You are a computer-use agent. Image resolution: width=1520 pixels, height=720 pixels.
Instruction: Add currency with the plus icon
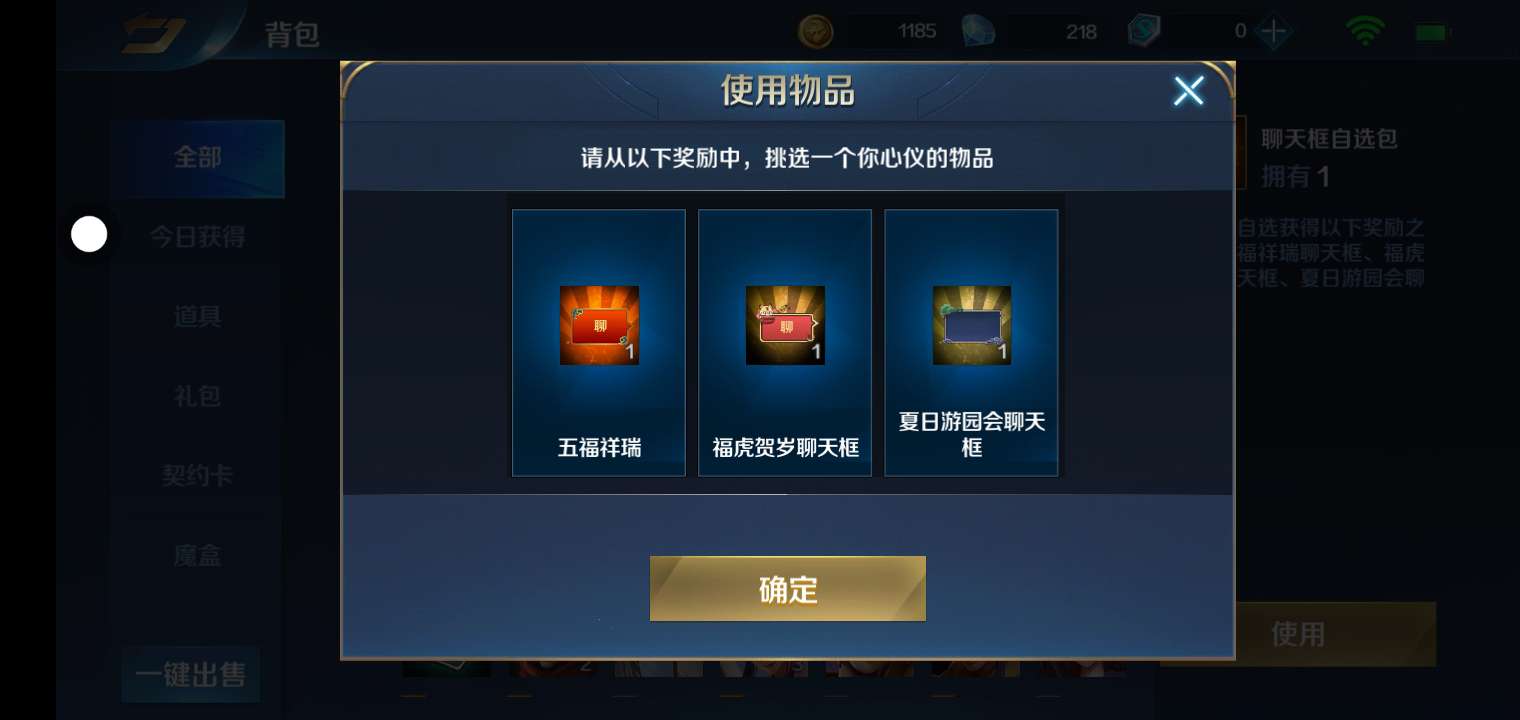click(x=1273, y=31)
